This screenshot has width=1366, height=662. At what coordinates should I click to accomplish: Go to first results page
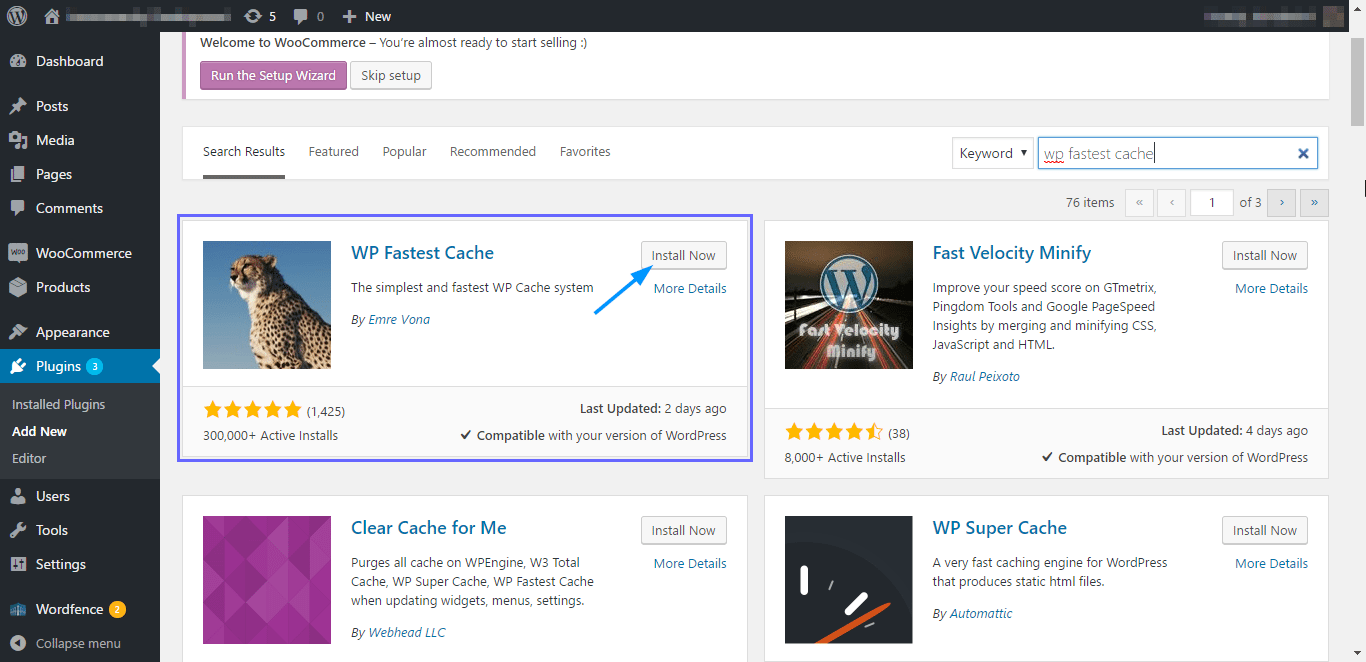(x=1139, y=202)
